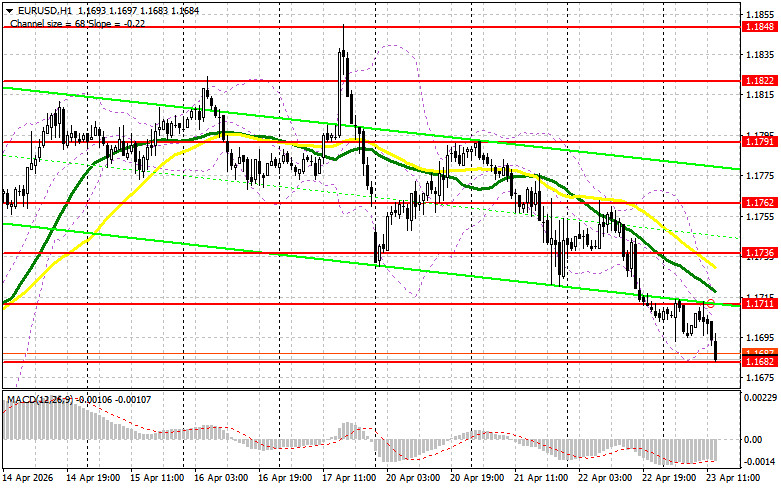
Task: Click the red circle marker near 1.1711
Action: tap(711, 303)
